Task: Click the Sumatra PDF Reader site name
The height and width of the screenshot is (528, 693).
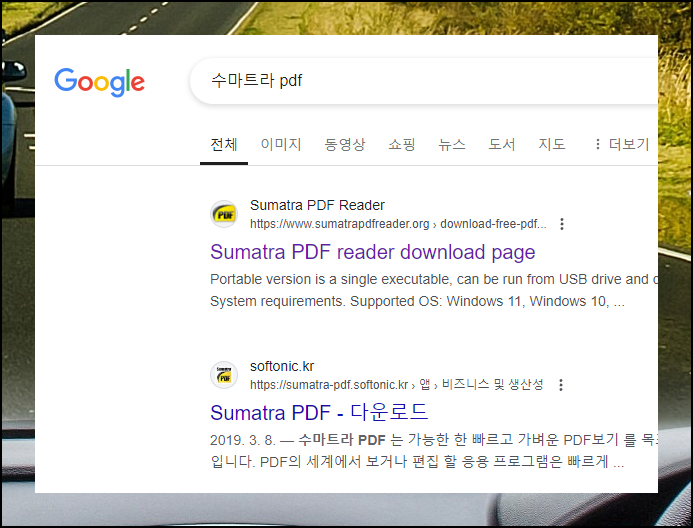Action: point(317,205)
